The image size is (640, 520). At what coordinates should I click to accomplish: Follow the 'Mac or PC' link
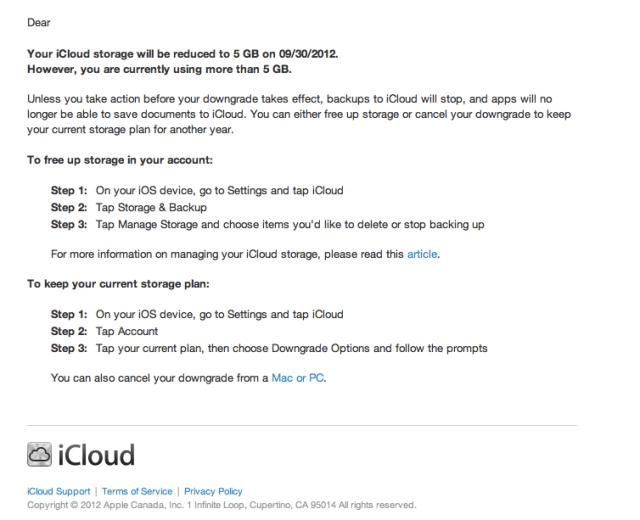[x=299, y=378]
